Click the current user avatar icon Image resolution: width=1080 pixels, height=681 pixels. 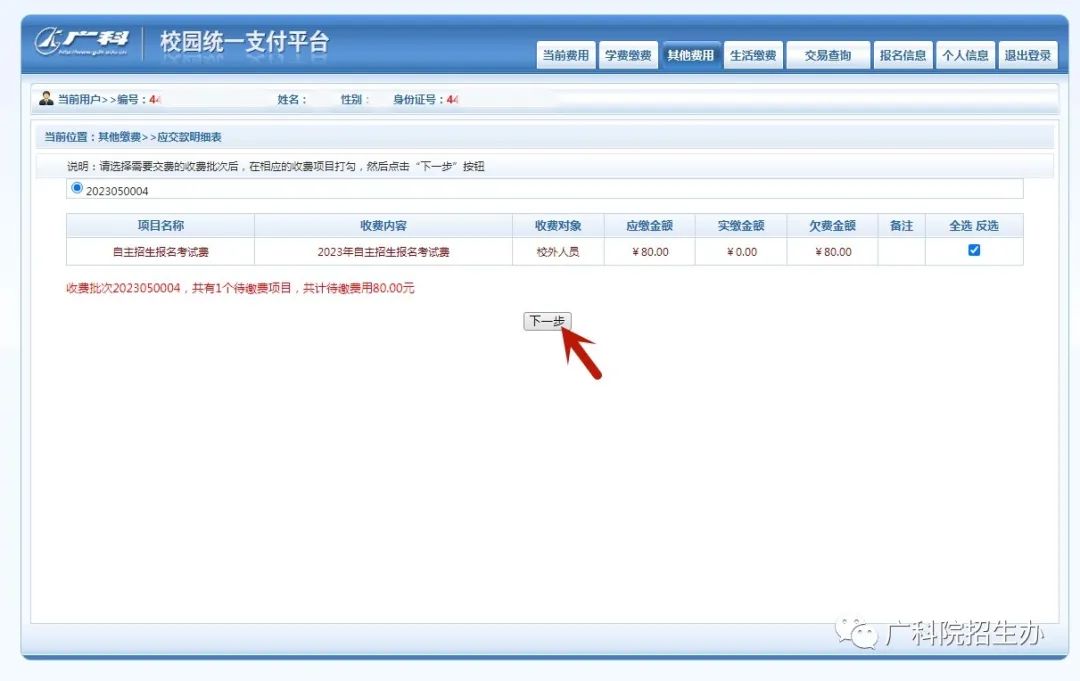point(46,98)
